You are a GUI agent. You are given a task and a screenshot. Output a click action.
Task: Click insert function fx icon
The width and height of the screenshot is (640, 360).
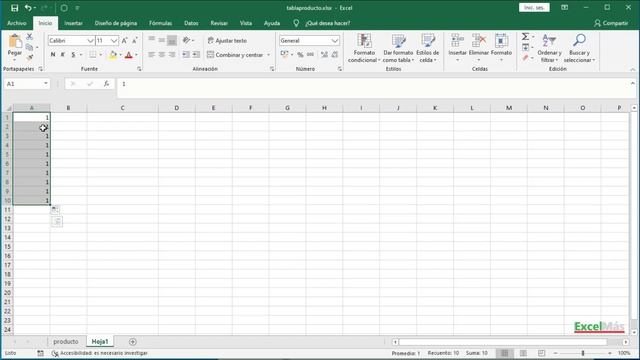[x=106, y=84]
